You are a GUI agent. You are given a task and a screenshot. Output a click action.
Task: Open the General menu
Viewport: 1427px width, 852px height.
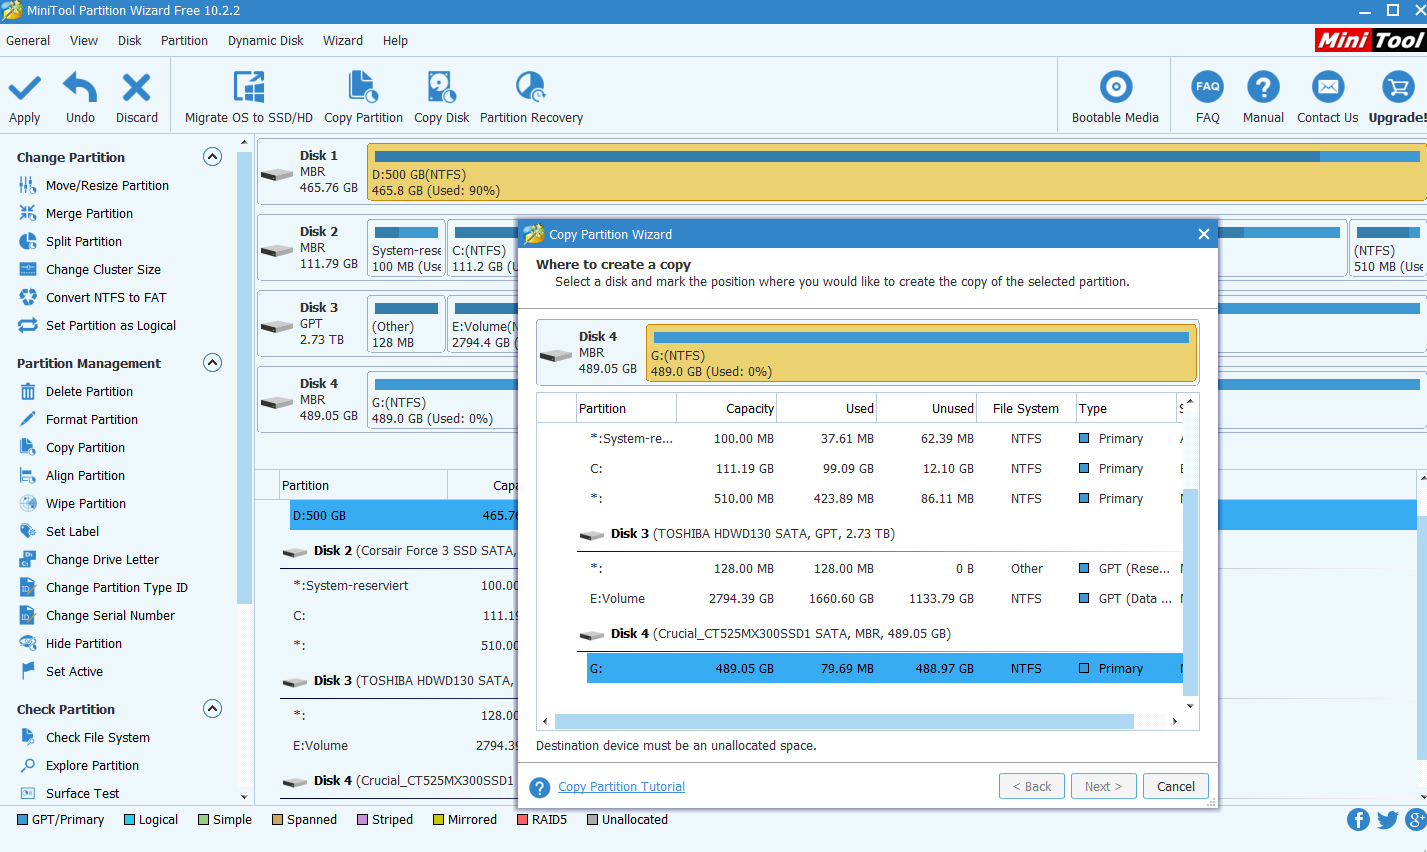coord(28,41)
